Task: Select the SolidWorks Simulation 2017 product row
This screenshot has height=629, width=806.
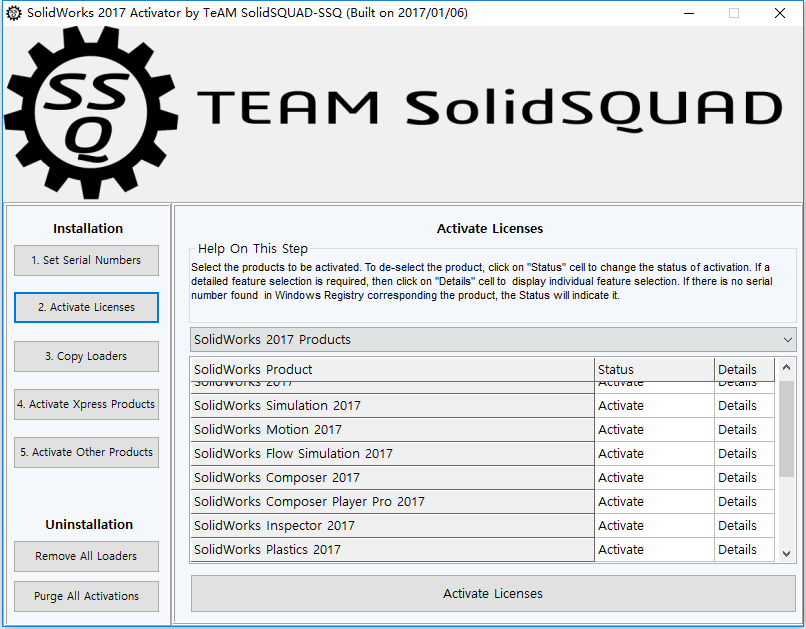Action: coord(392,405)
